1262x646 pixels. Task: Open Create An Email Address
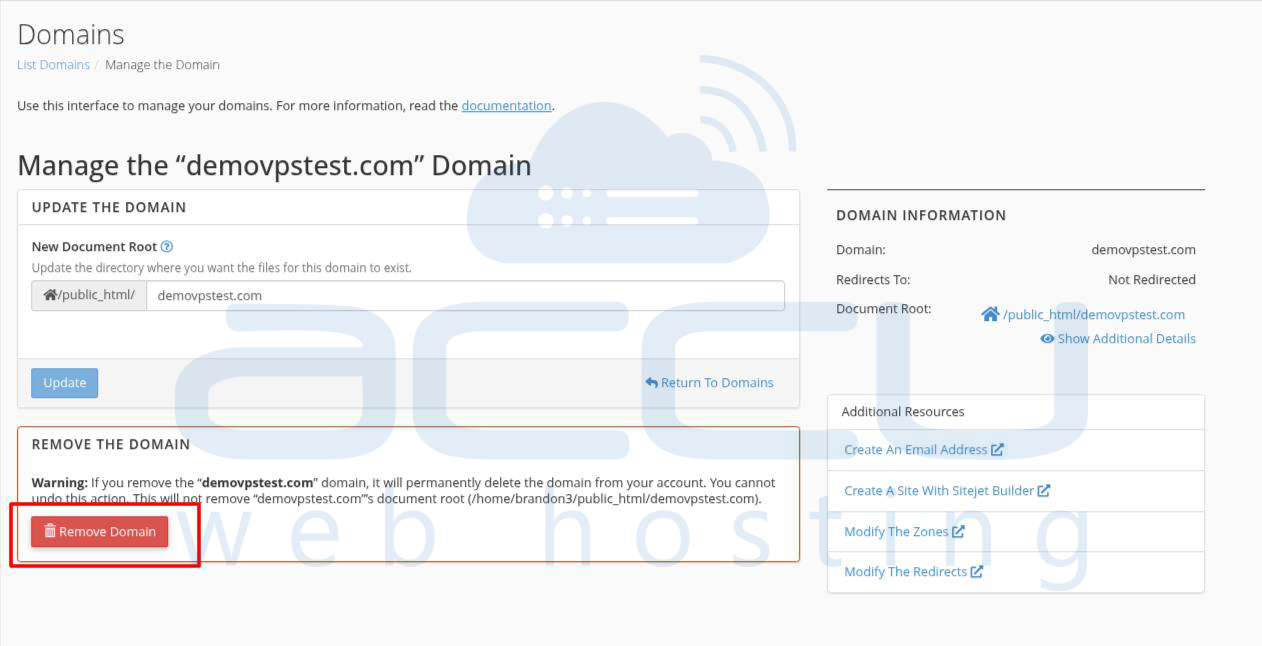tap(915, 450)
